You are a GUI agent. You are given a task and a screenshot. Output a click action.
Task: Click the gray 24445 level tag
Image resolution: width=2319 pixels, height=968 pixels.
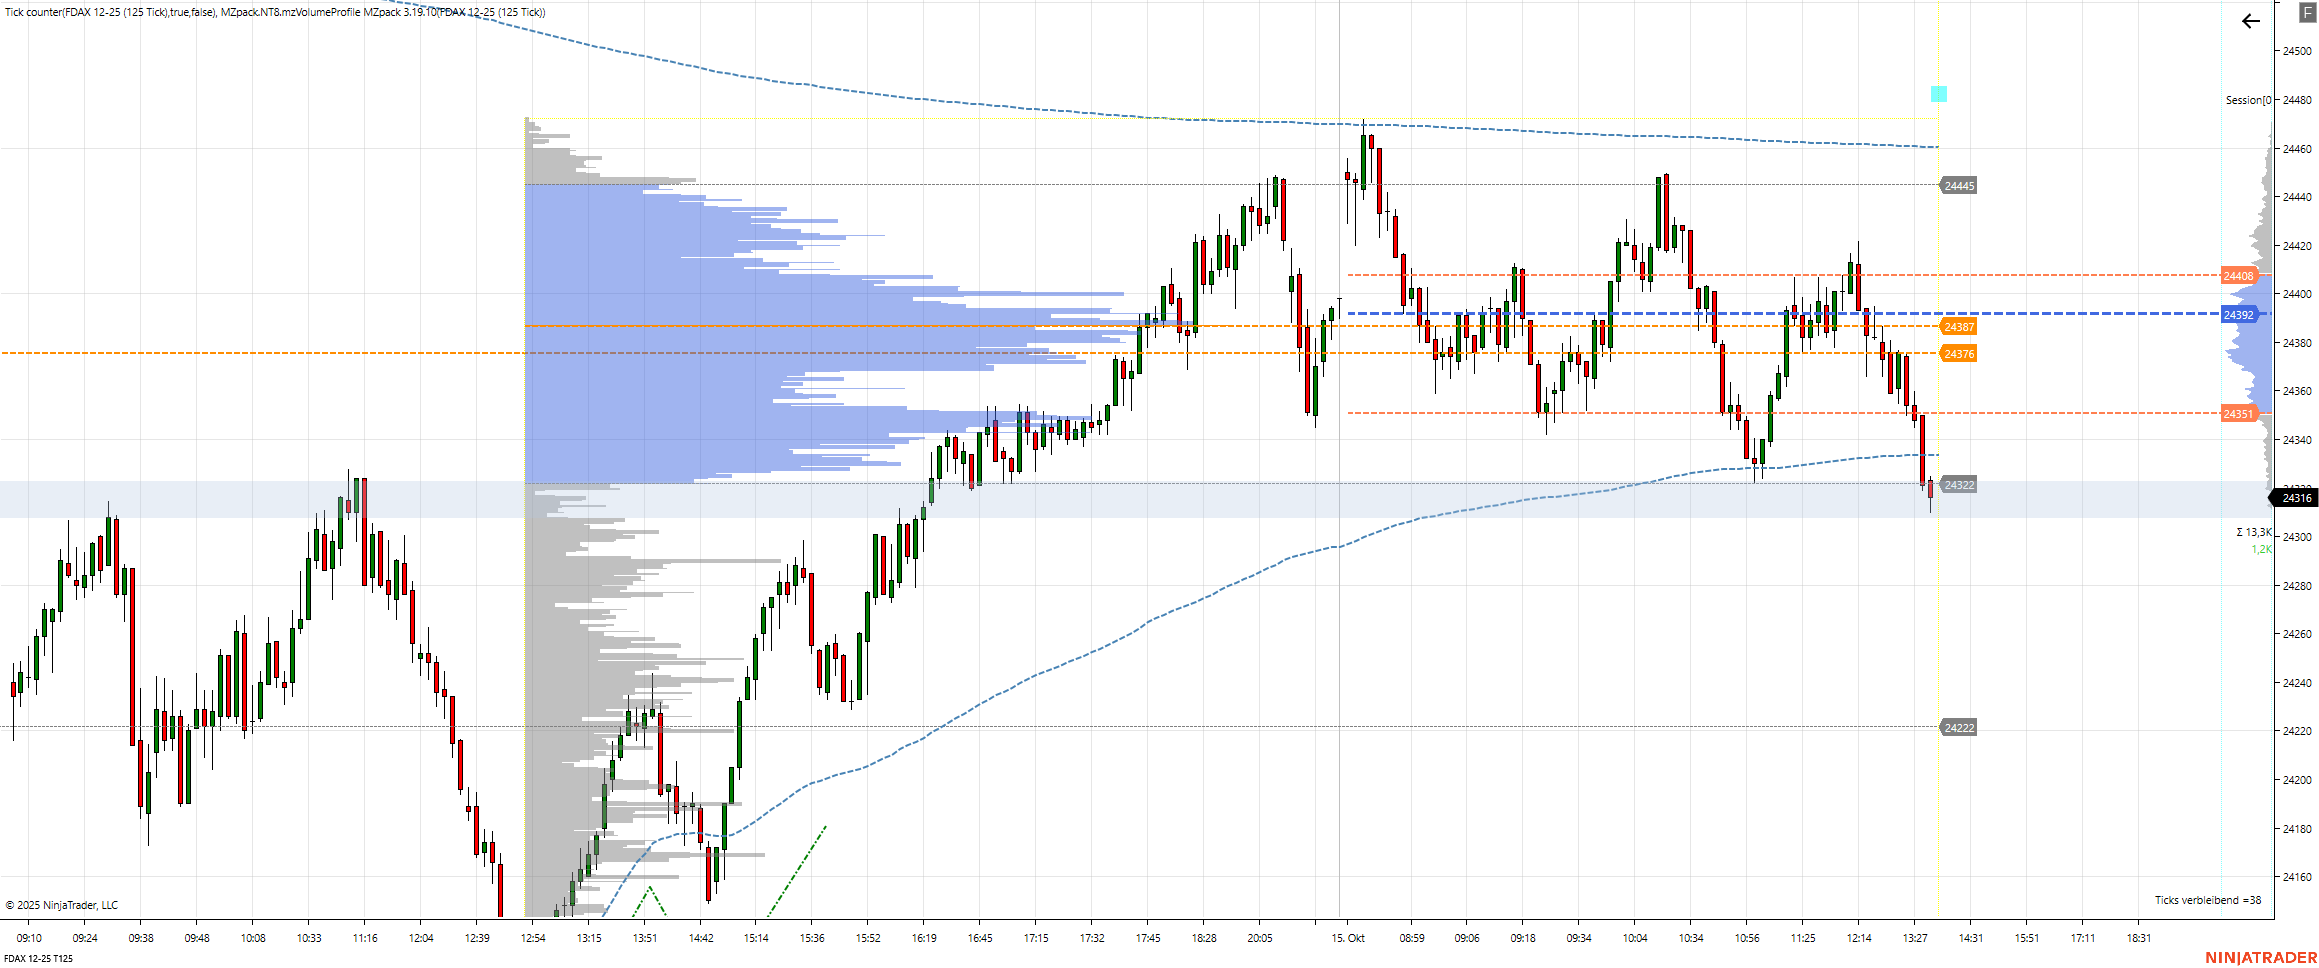click(x=1958, y=186)
